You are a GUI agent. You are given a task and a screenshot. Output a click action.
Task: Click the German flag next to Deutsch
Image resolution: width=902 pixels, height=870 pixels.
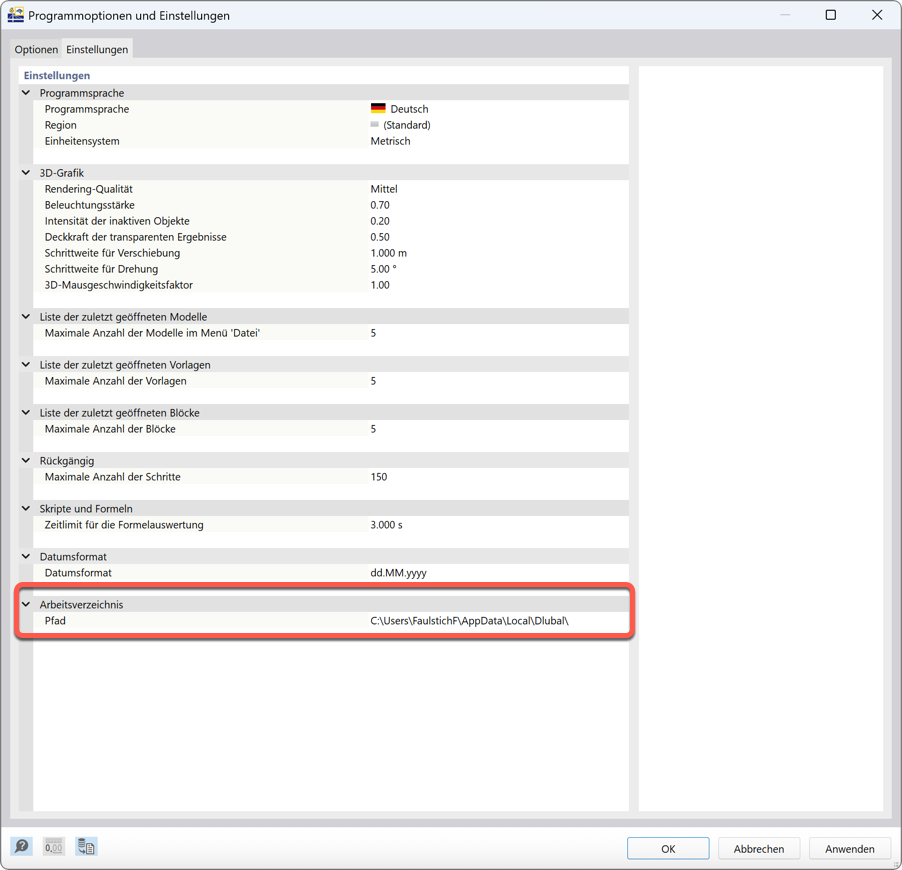coord(378,109)
